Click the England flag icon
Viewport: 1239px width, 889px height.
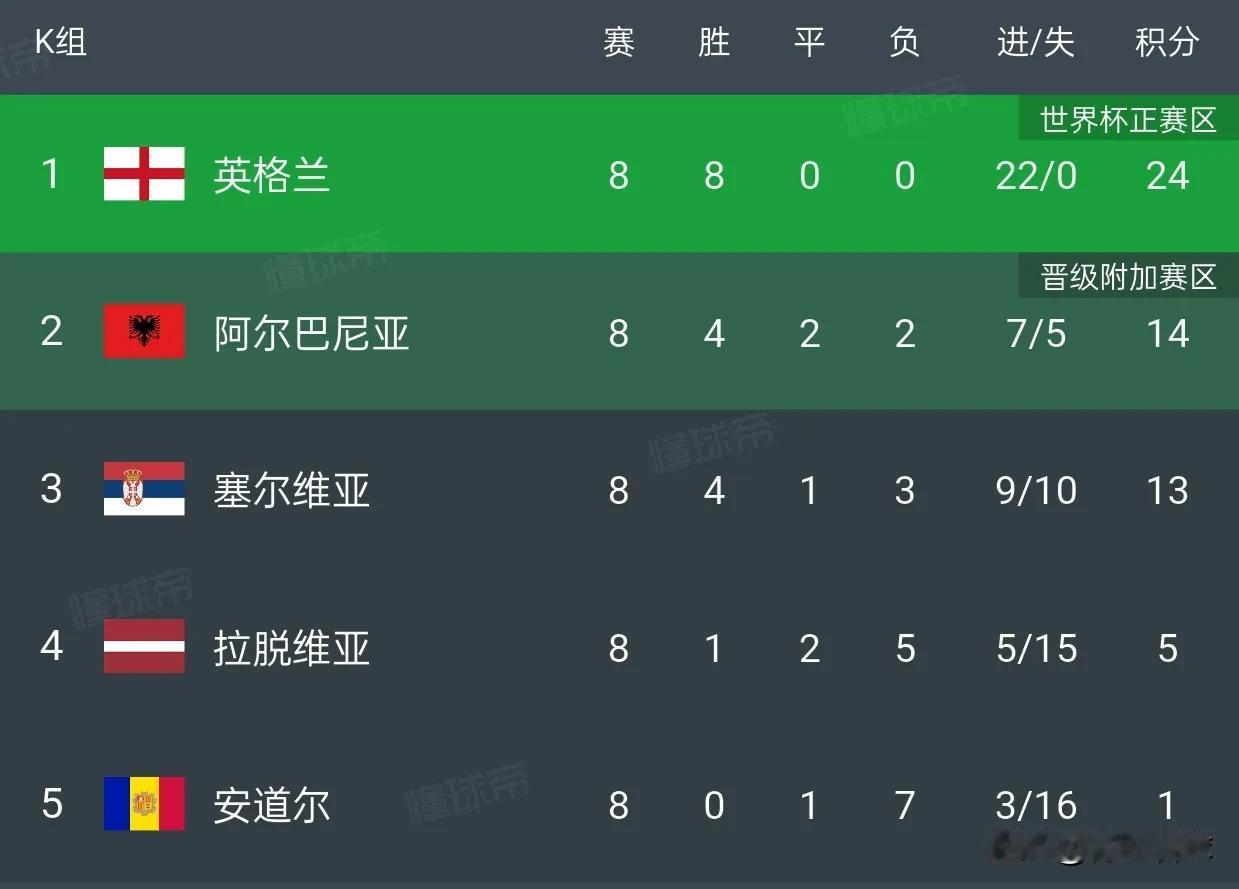[x=143, y=174]
